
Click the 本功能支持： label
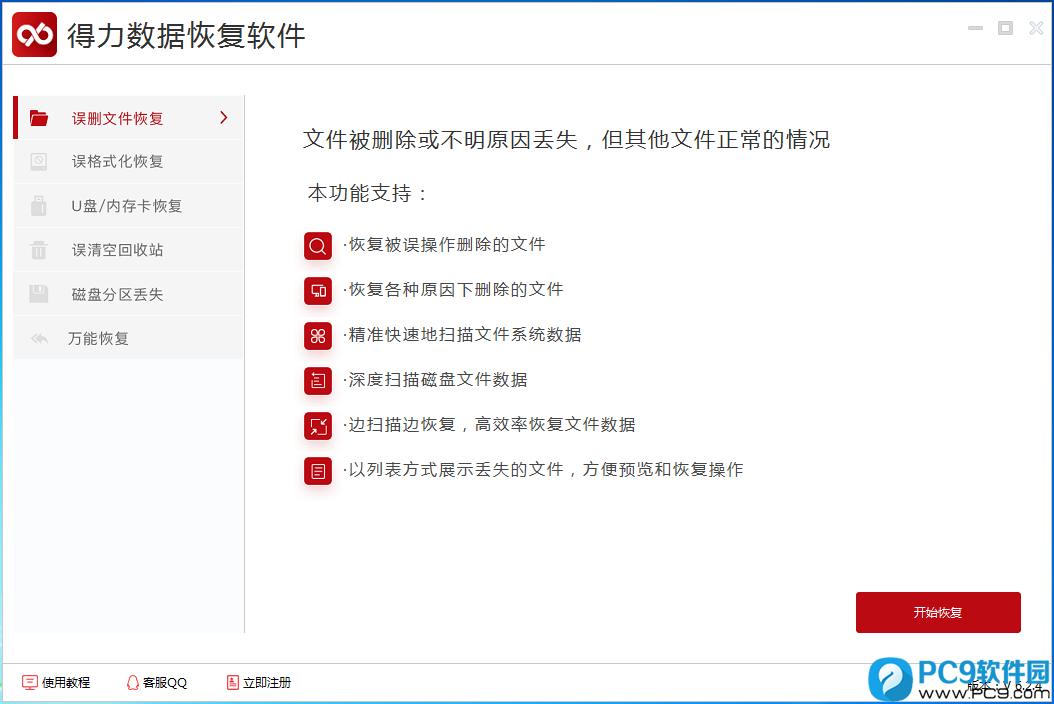368,194
